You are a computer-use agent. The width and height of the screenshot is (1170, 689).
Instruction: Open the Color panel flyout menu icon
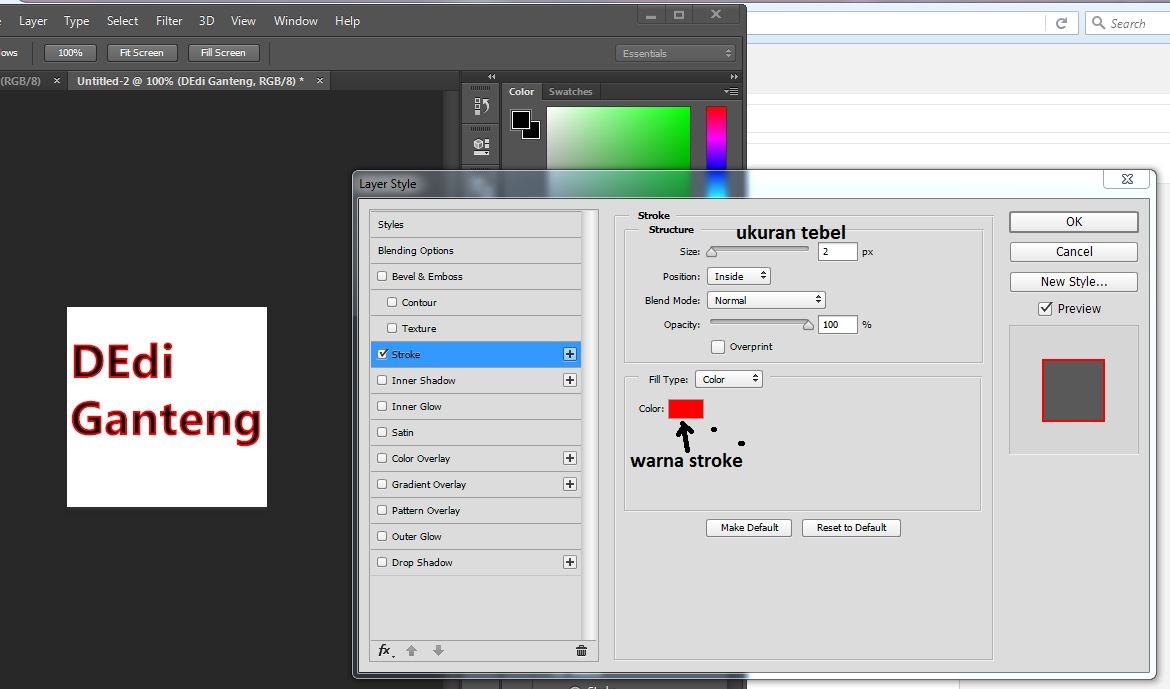click(x=731, y=91)
